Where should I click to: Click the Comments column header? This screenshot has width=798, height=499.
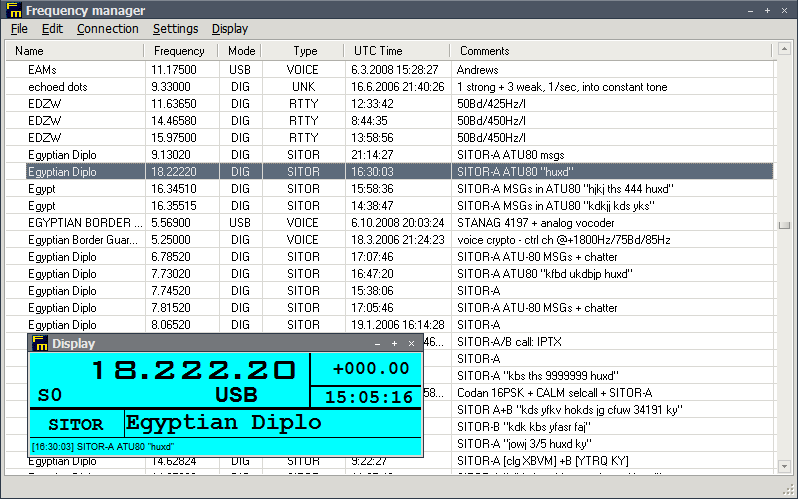click(x=484, y=50)
